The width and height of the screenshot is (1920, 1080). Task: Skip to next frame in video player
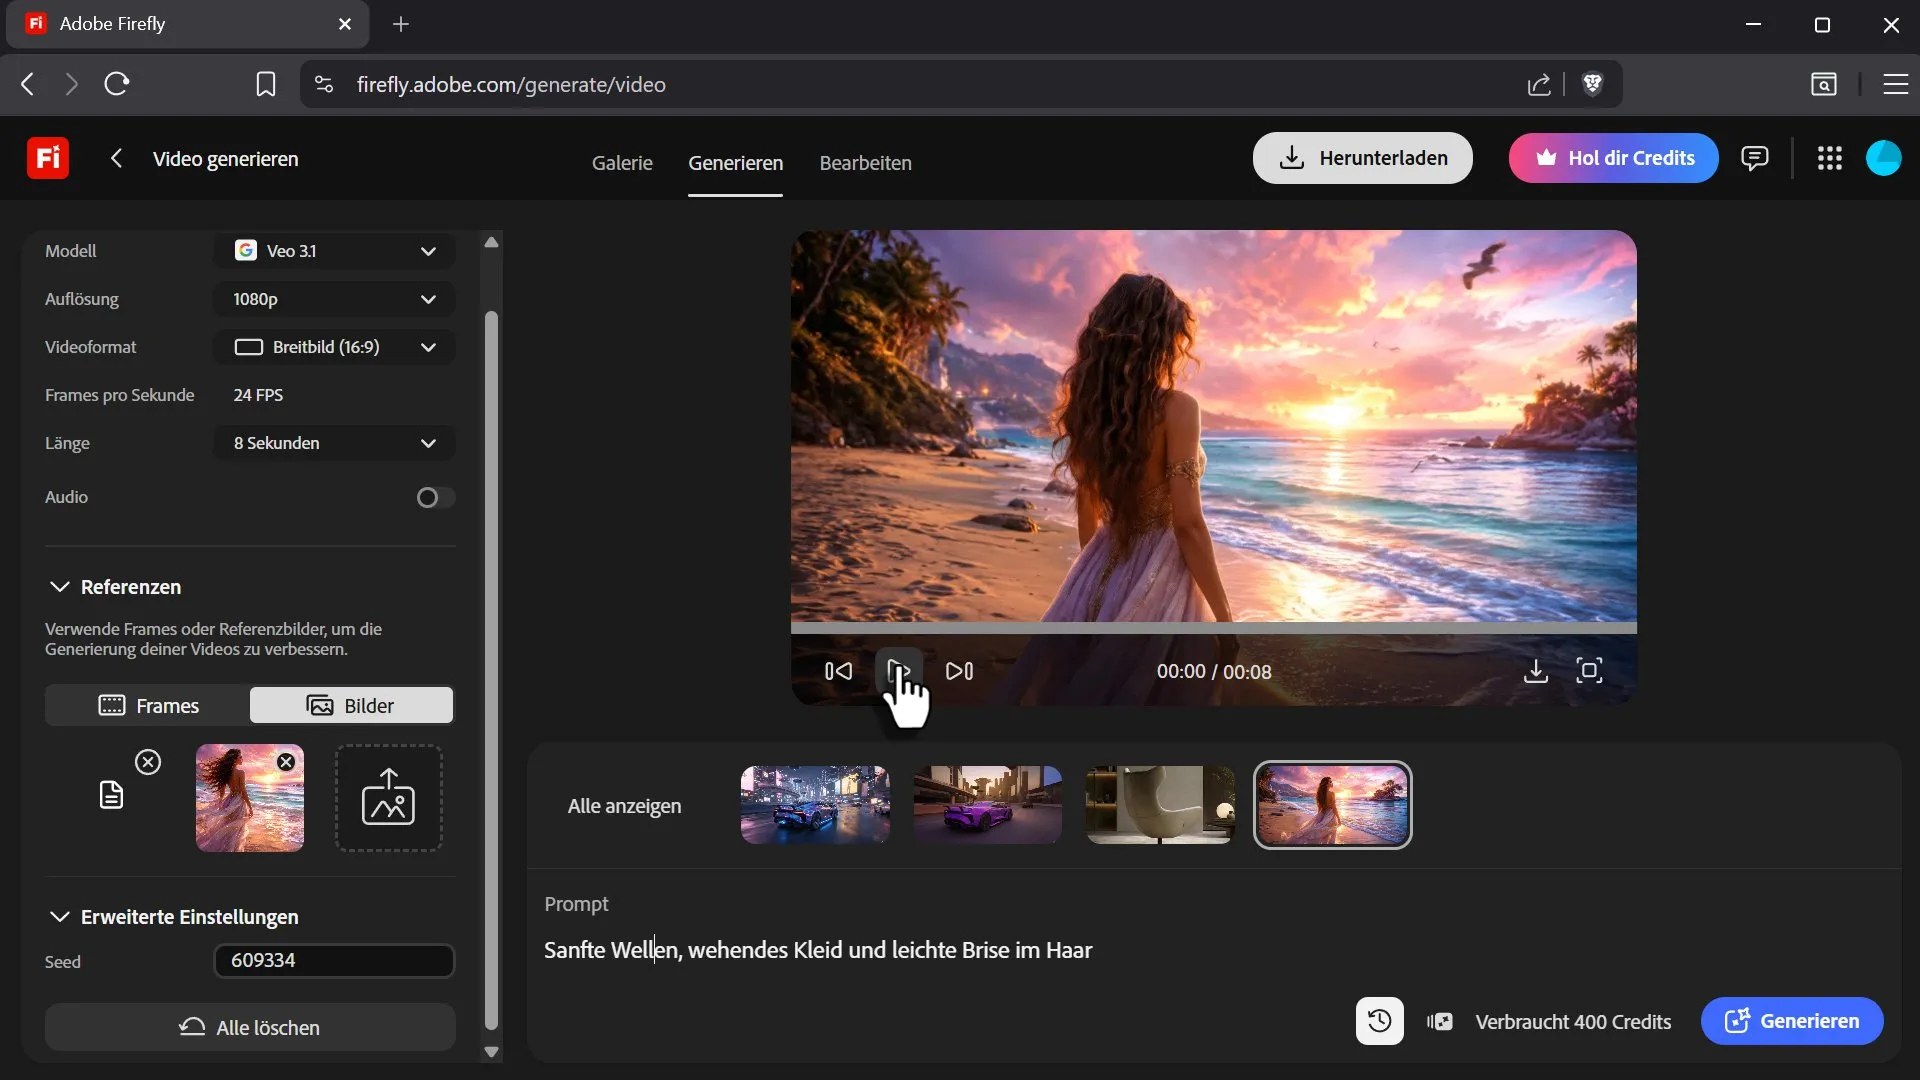(x=960, y=671)
